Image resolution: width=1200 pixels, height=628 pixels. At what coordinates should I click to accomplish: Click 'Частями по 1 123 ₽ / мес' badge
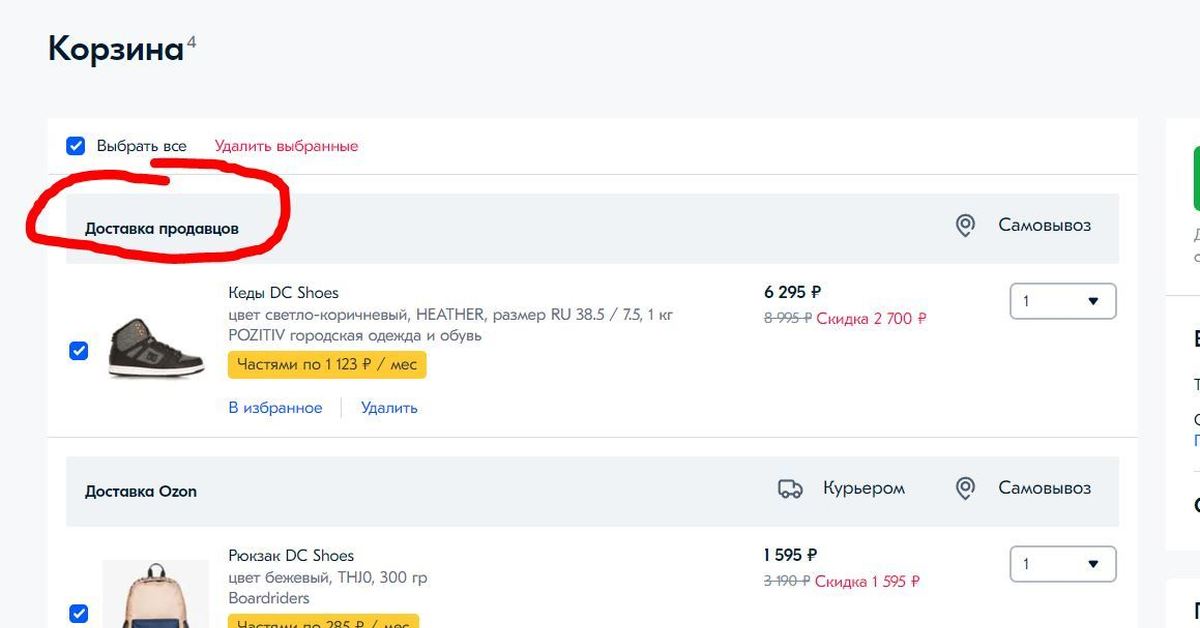tap(327, 365)
